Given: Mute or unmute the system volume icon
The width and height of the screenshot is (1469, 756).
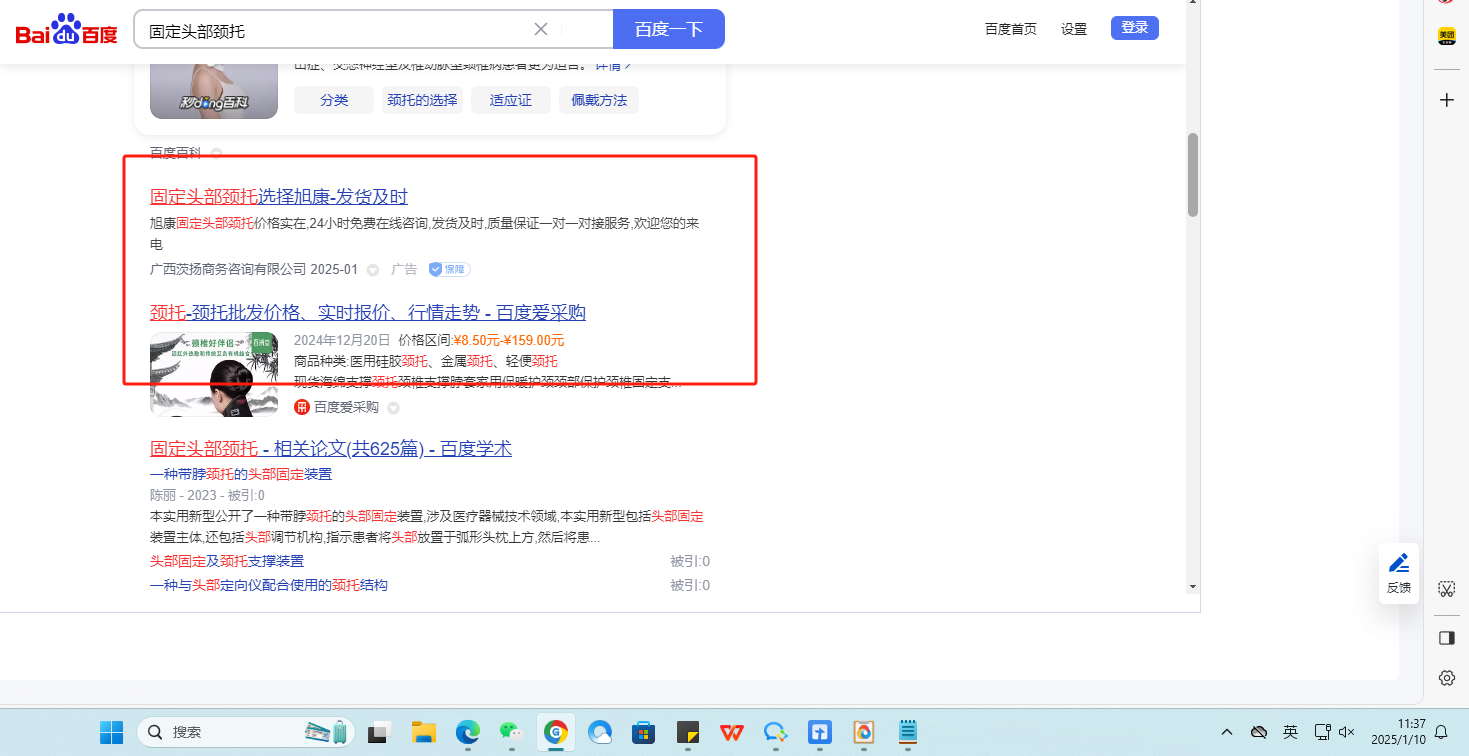Looking at the screenshot, I should click(1346, 732).
